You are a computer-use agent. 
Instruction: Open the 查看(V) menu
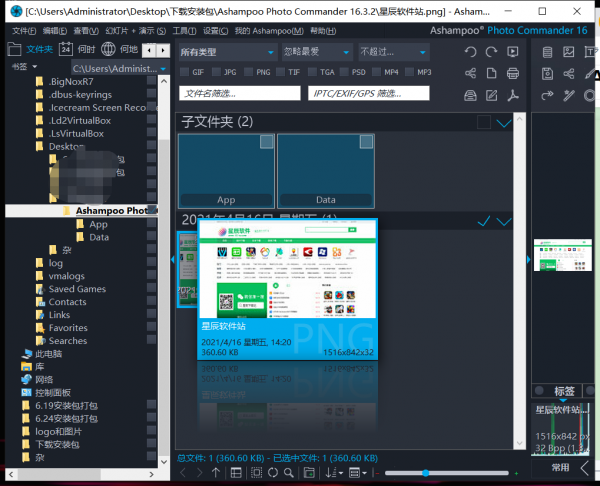(x=86, y=31)
